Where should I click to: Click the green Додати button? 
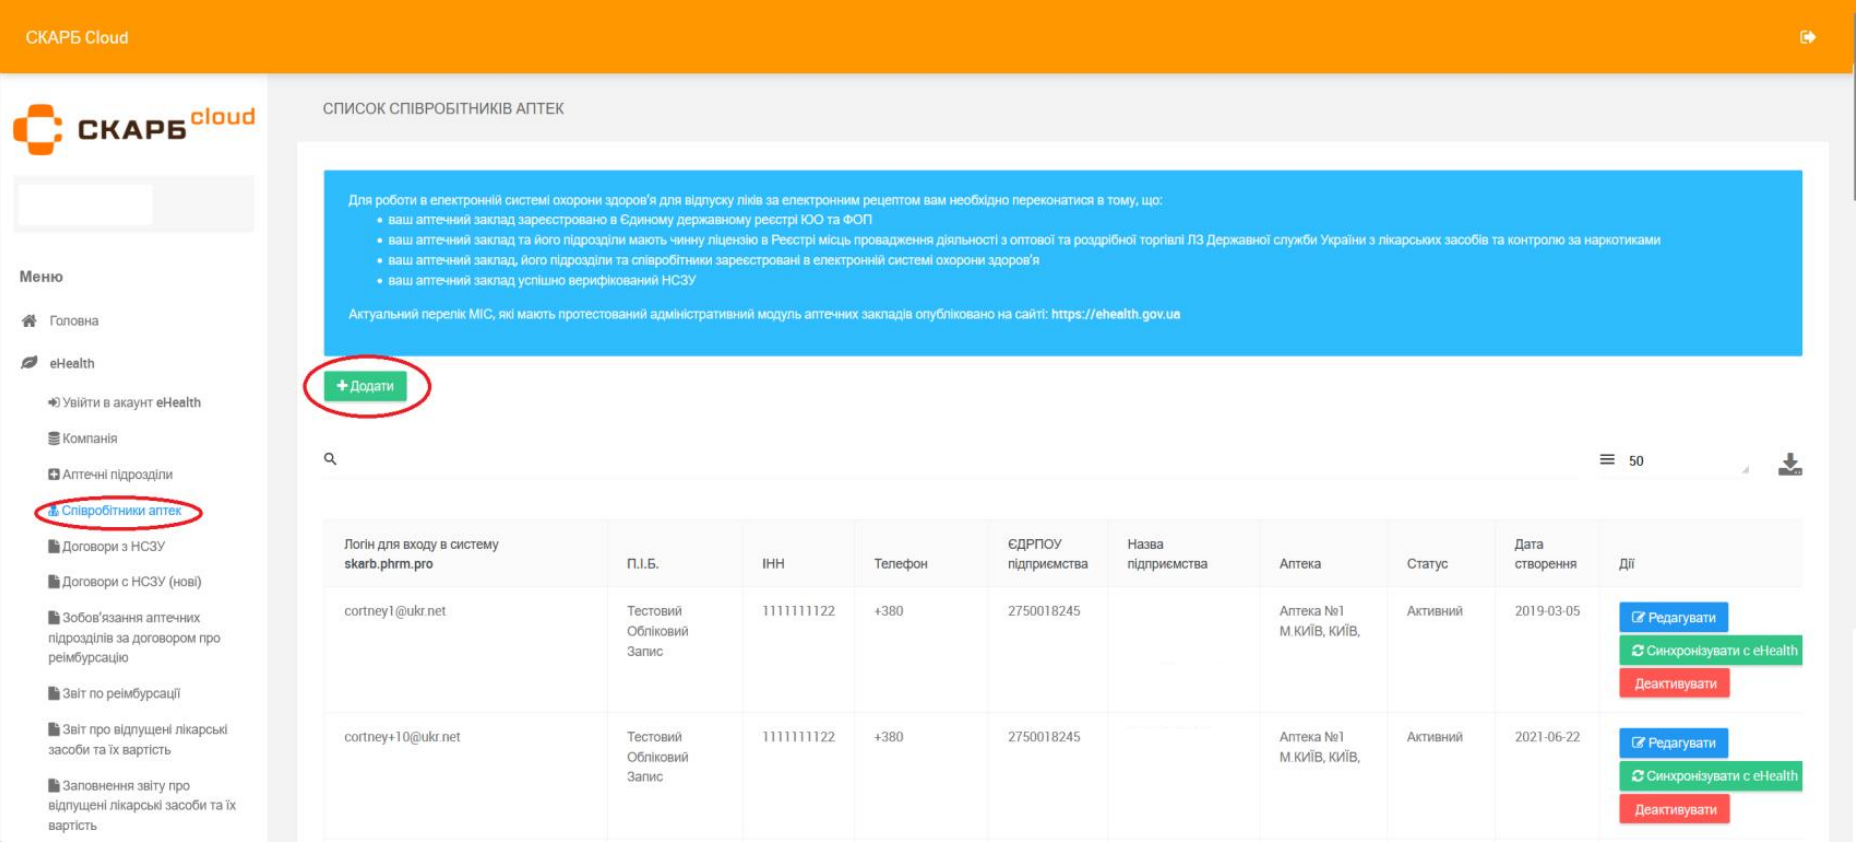365,386
